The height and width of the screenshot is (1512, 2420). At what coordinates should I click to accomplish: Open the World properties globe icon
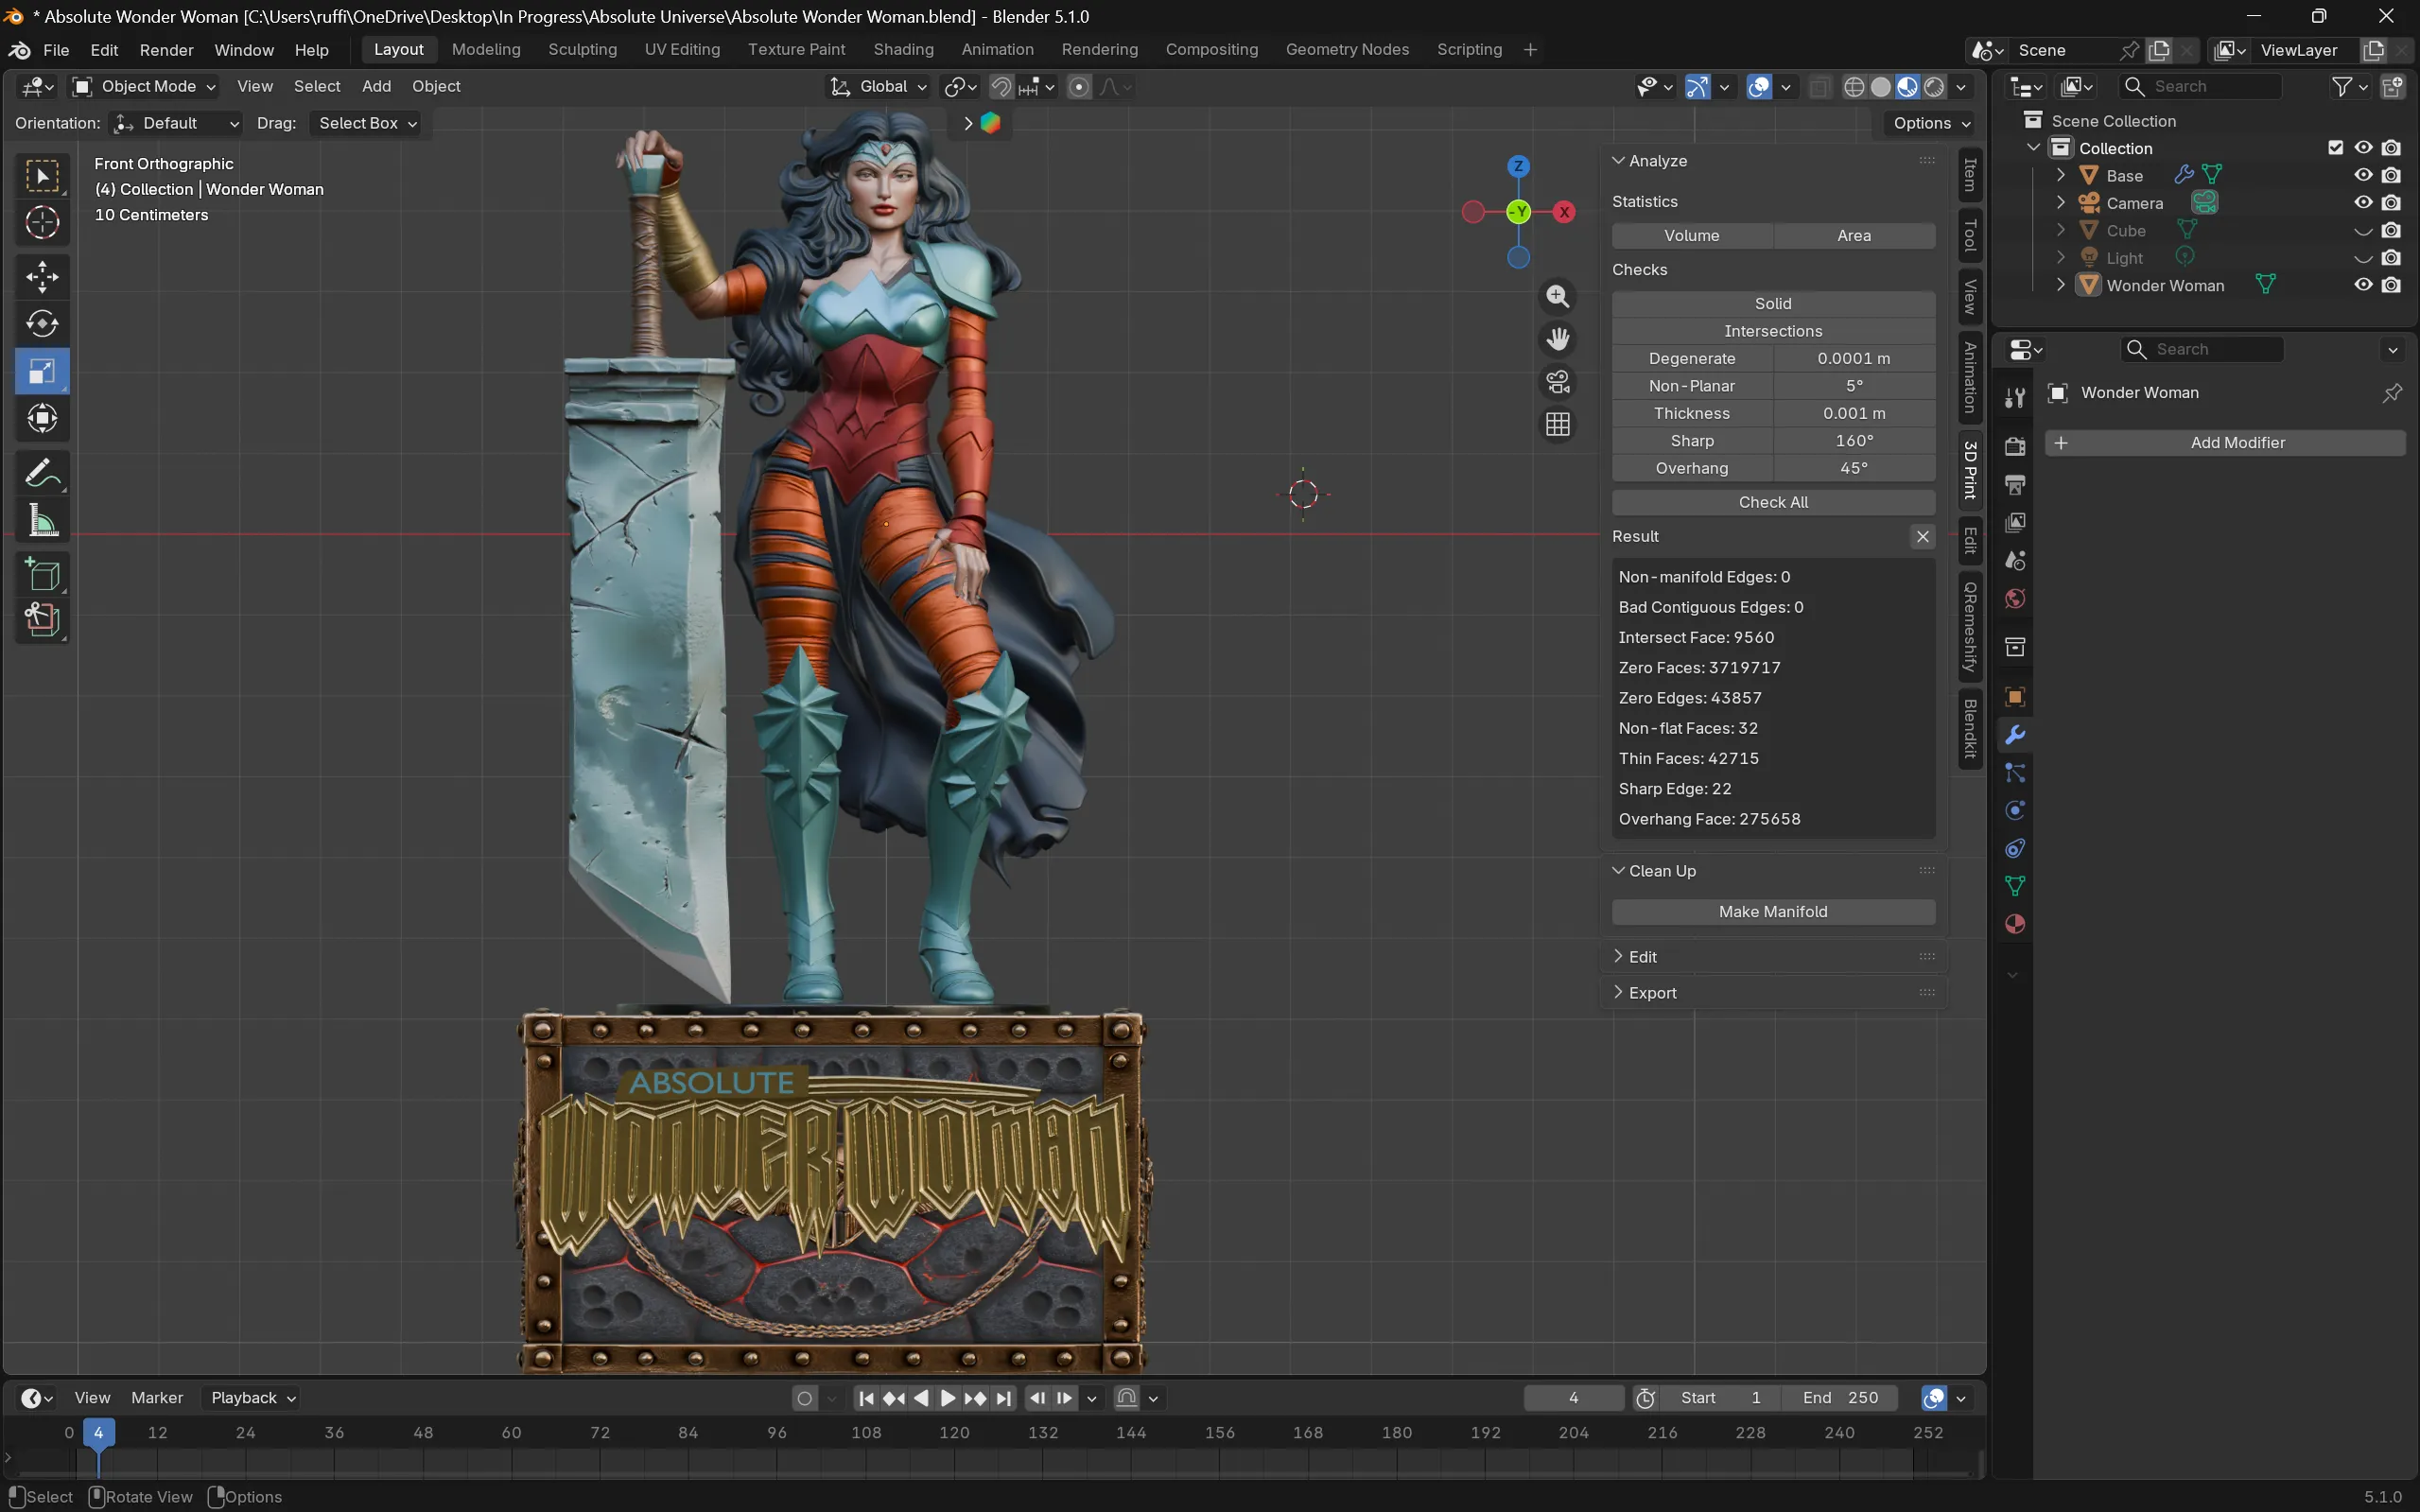[2015, 599]
